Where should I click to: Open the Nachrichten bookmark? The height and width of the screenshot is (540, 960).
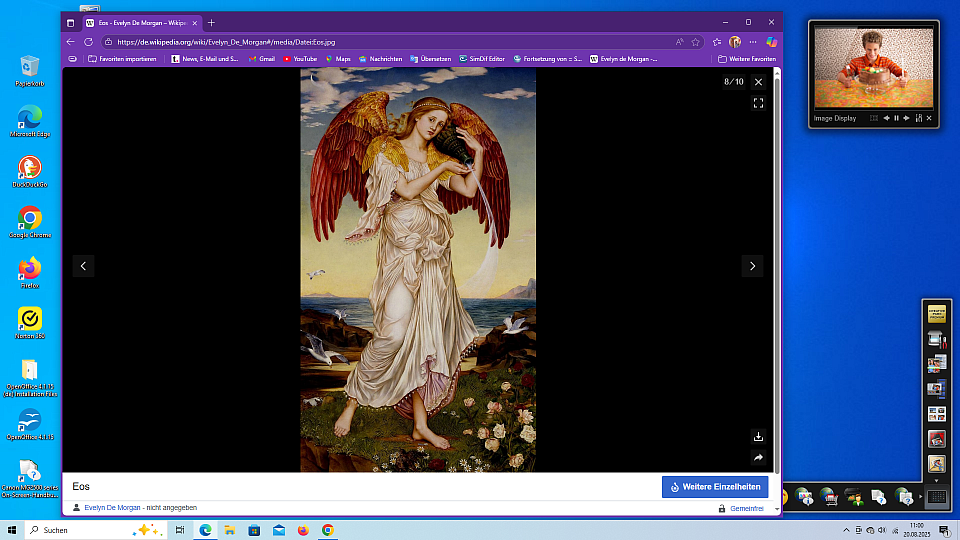[380, 59]
